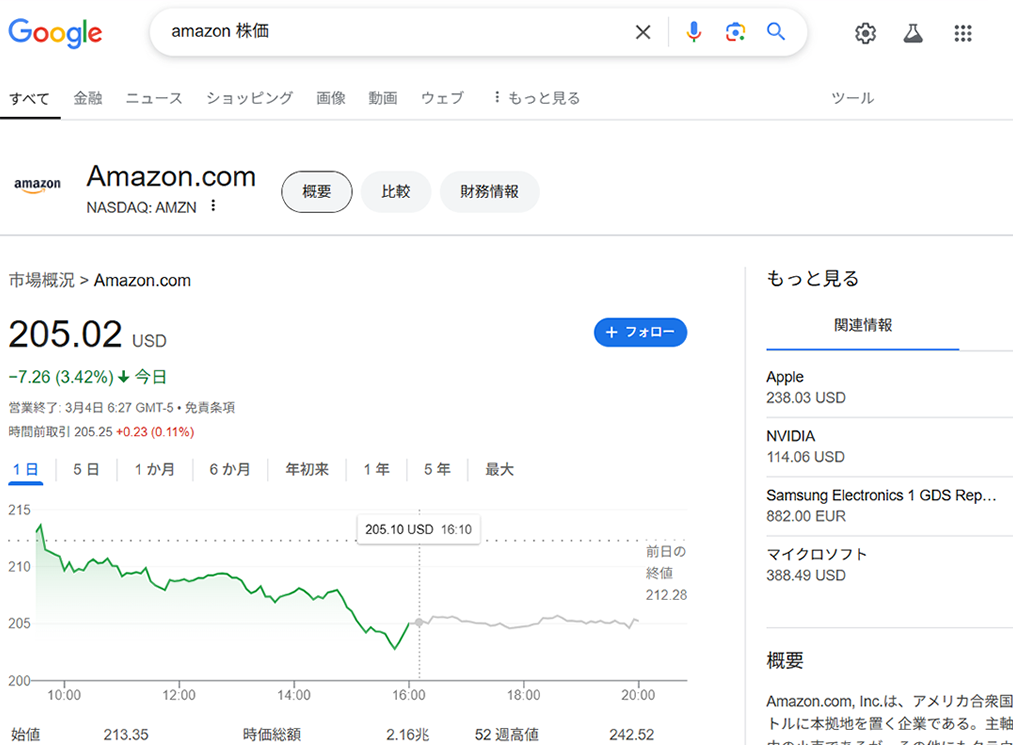This screenshot has height=745, width=1013.
Task: Select the 概要 chip
Action: [317, 192]
